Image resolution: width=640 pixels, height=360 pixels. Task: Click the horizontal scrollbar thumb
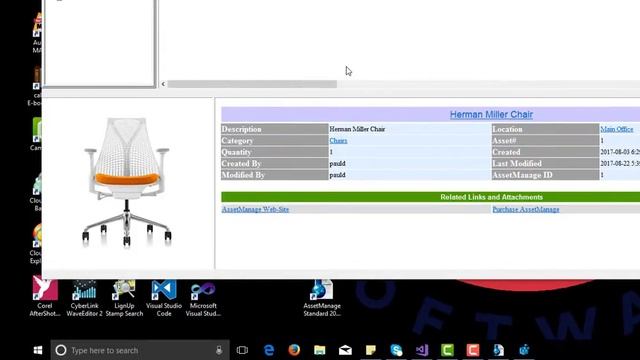[252, 84]
